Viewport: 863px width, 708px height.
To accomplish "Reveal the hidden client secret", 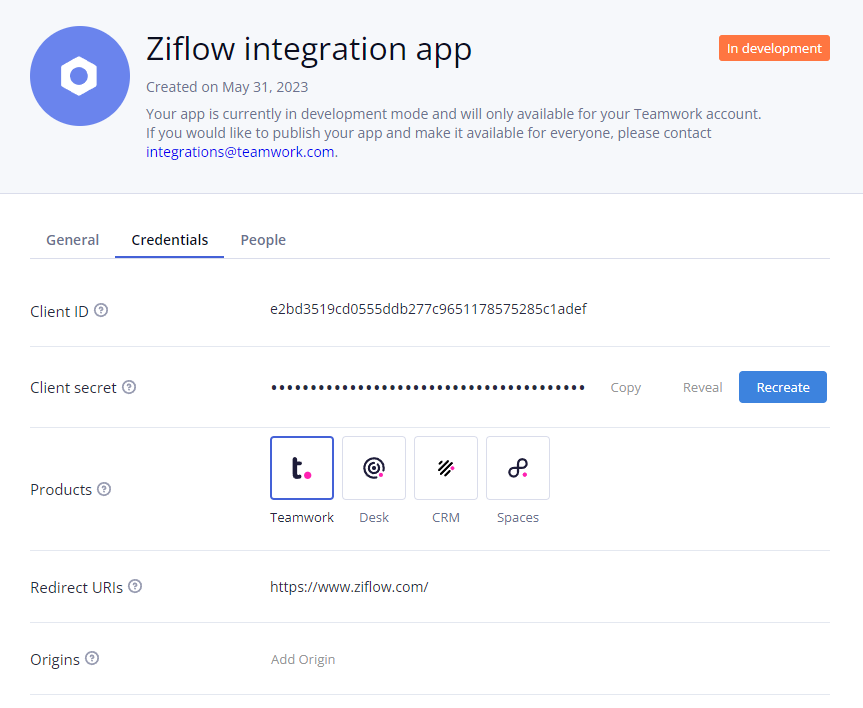I will pos(702,388).
